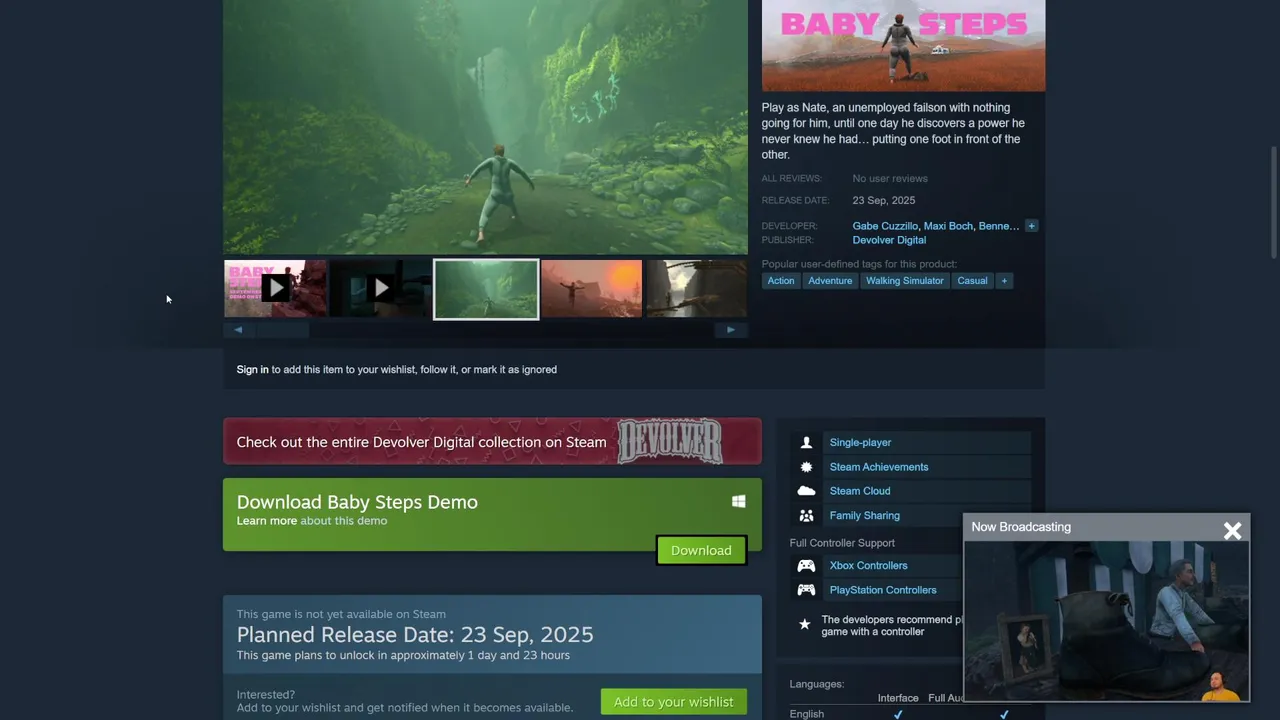Play the first Baby Steps trailer thumbnail
Viewport: 1280px width, 720px height.
(x=275, y=289)
